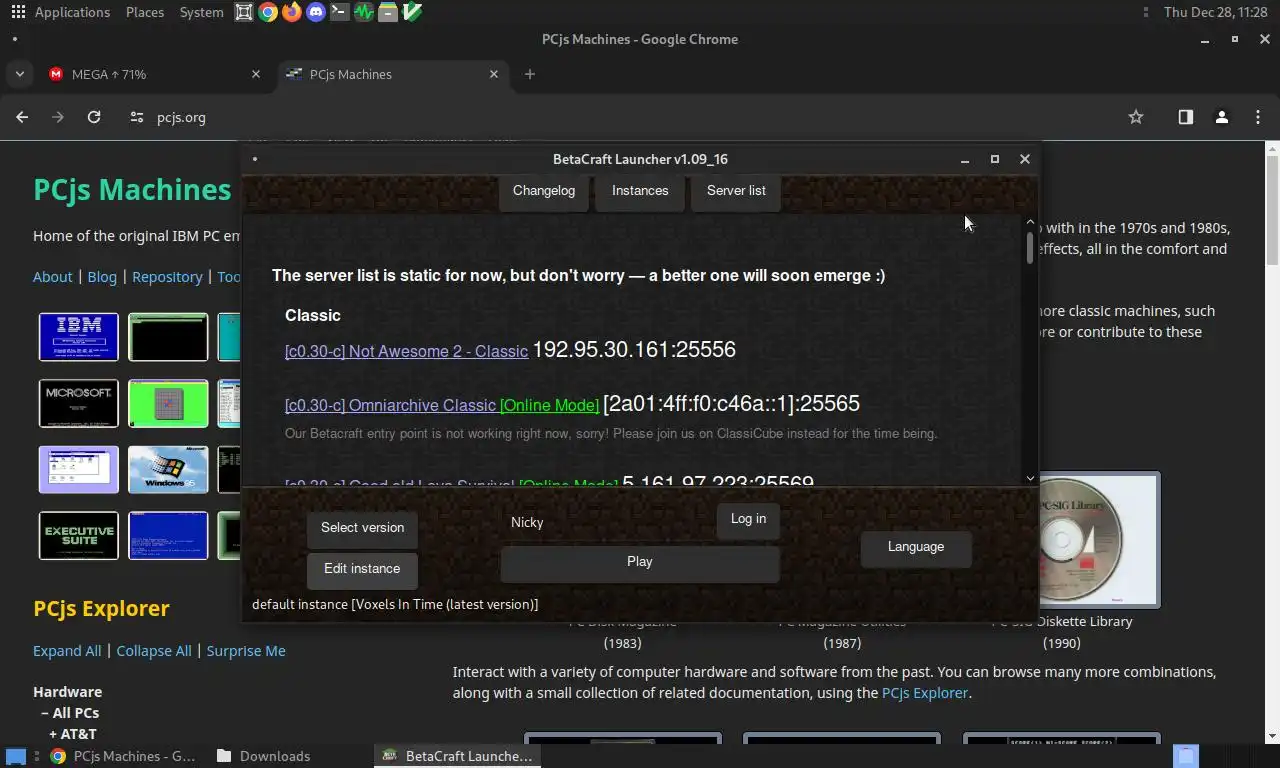The width and height of the screenshot is (1280, 768).
Task: Click the server list scroll down arrow
Action: [x=1030, y=478]
